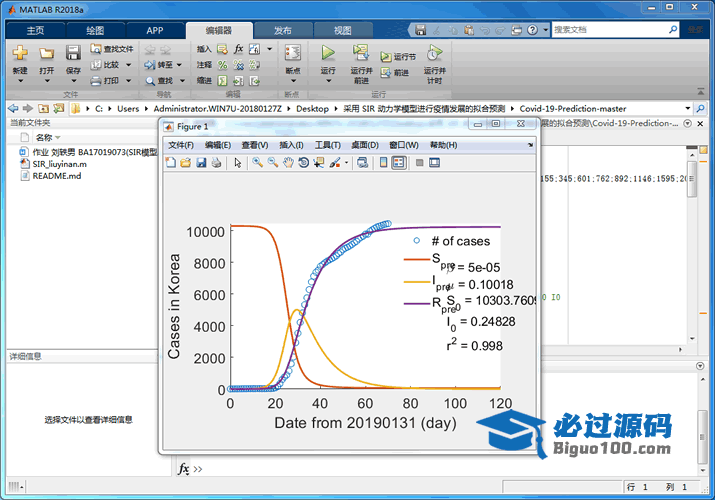Click the 保存 (Save) floppy icon
The image size is (715, 500).
(73, 52)
